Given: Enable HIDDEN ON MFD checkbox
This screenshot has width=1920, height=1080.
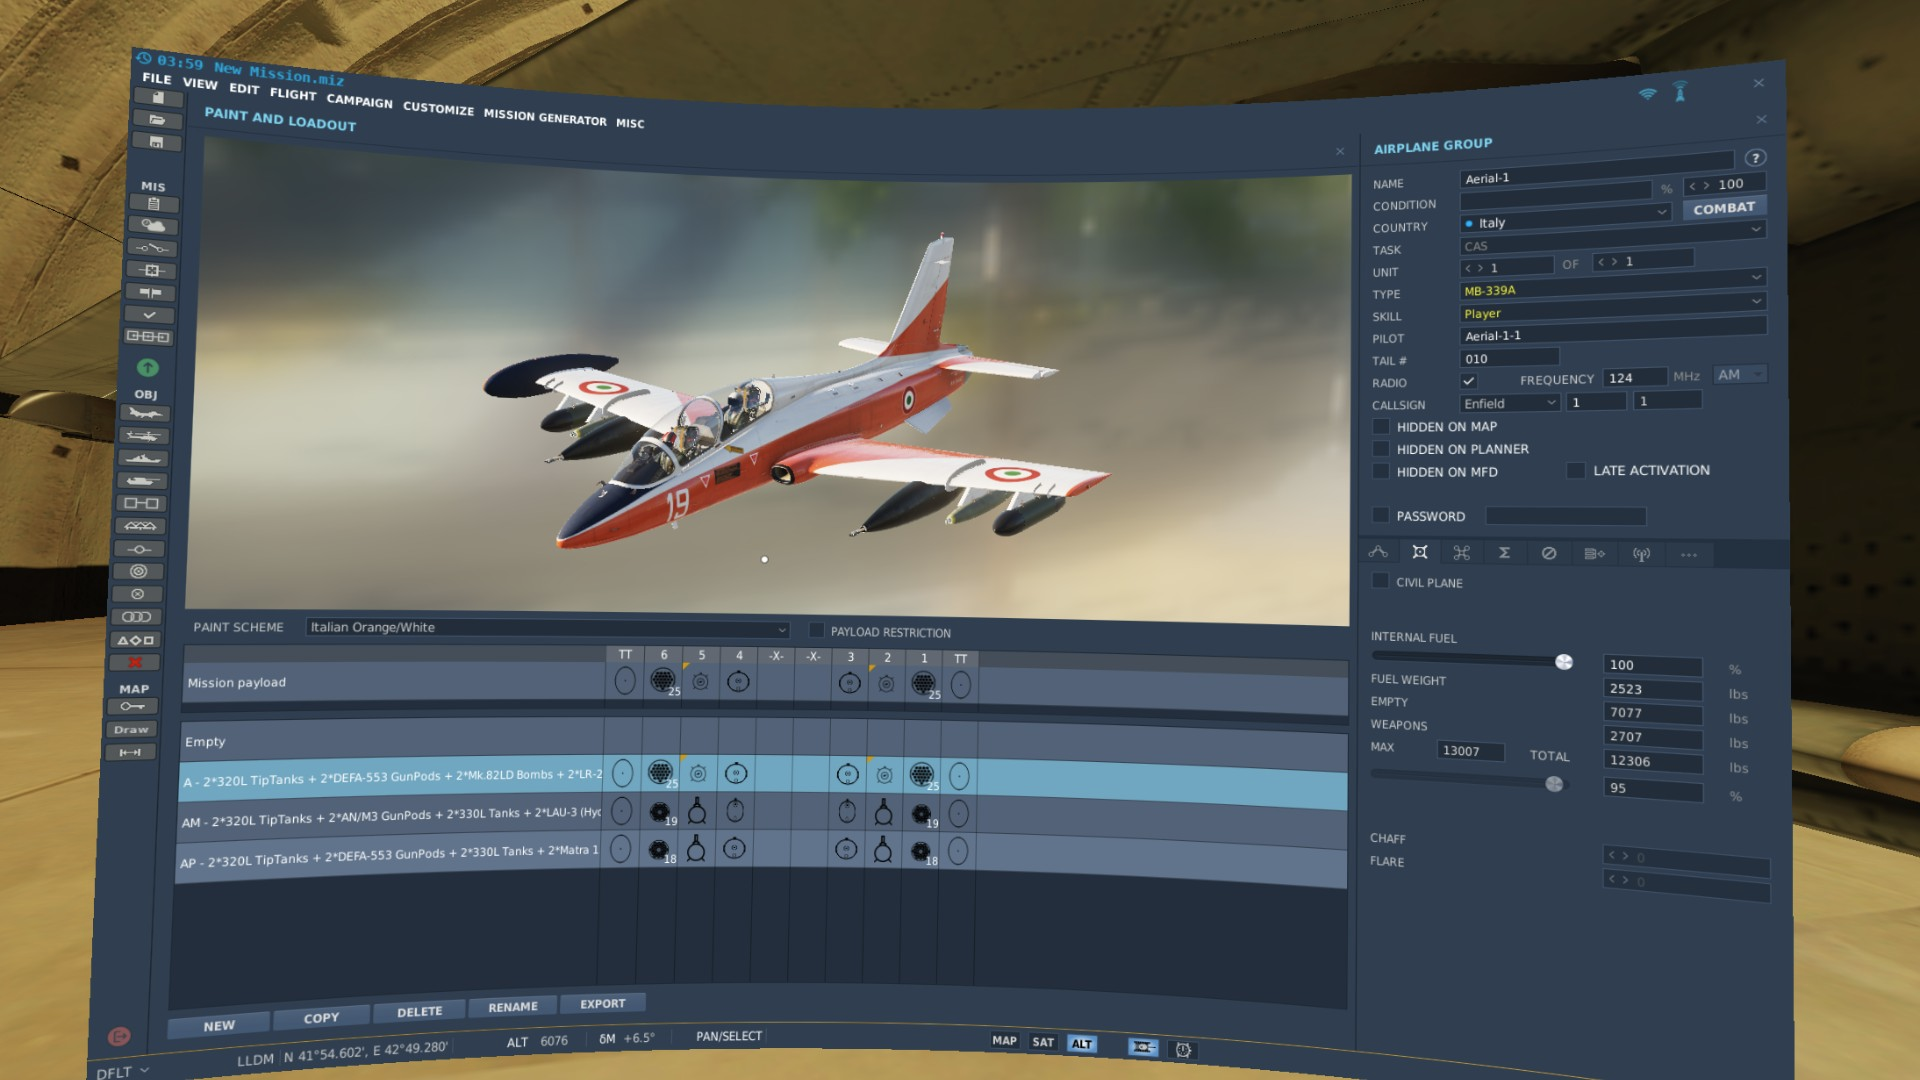Looking at the screenshot, I should click(1381, 471).
